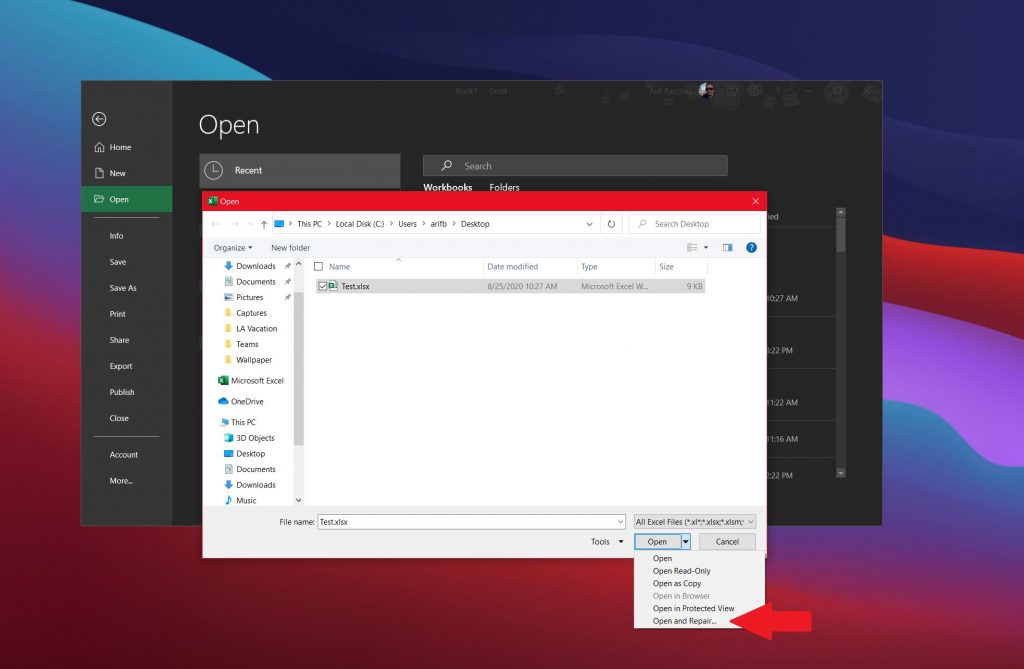
Task: Click the File name input field
Action: pos(466,522)
